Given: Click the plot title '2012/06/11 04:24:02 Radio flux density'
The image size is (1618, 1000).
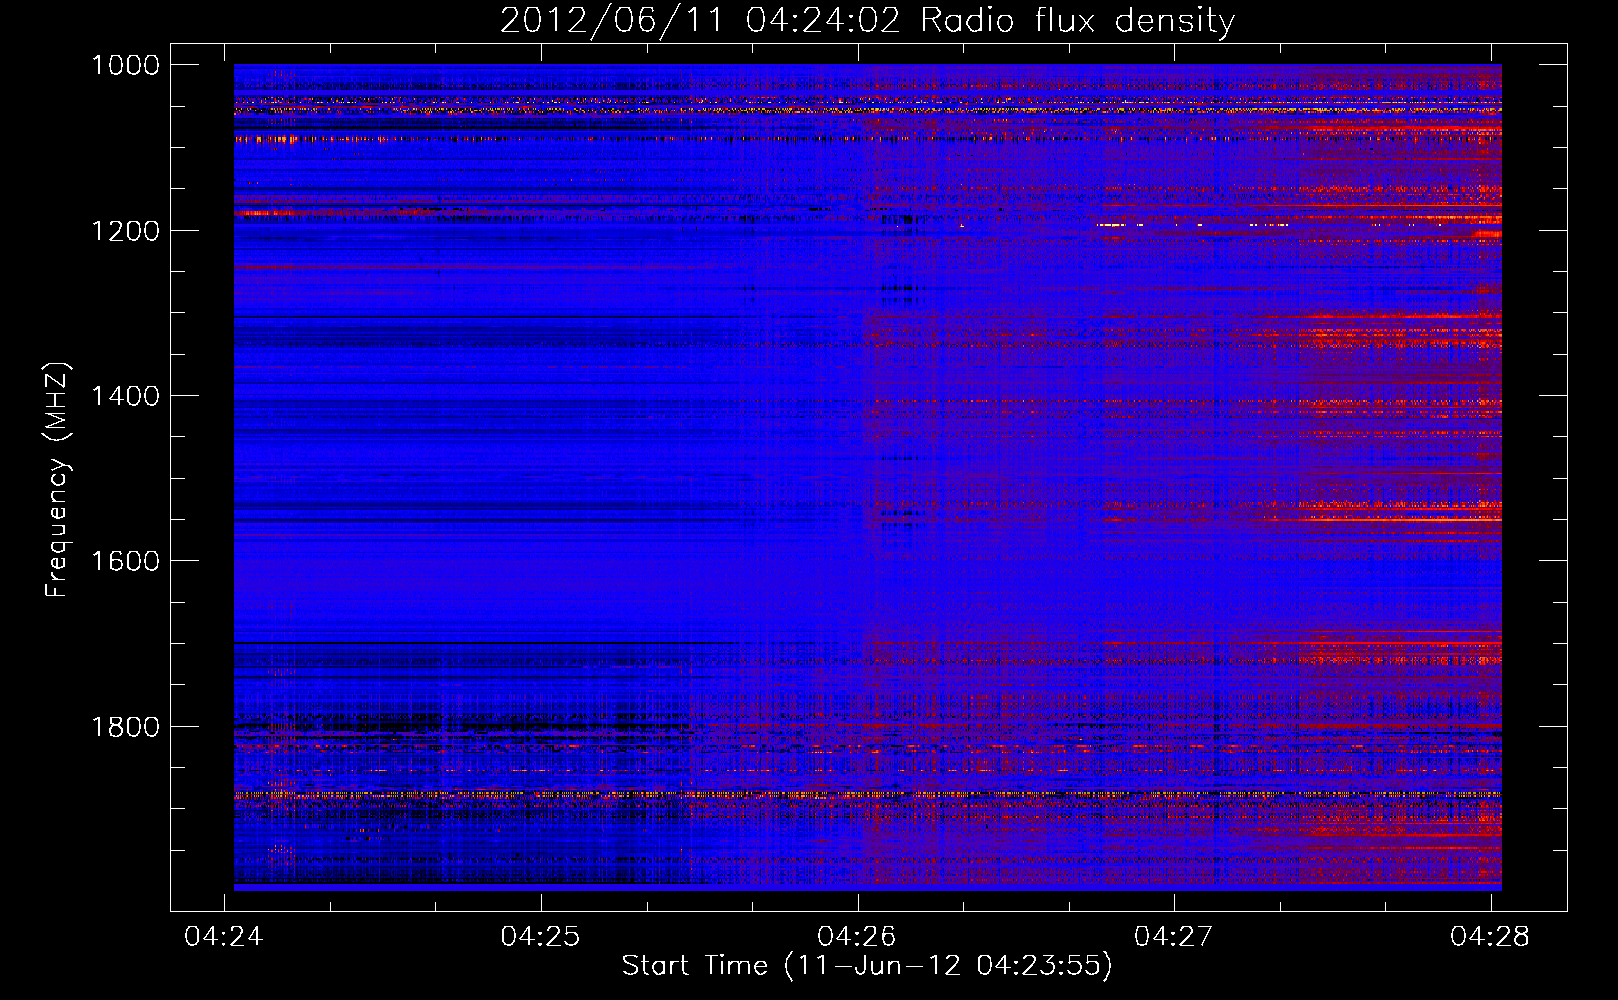Looking at the screenshot, I should point(867,20).
